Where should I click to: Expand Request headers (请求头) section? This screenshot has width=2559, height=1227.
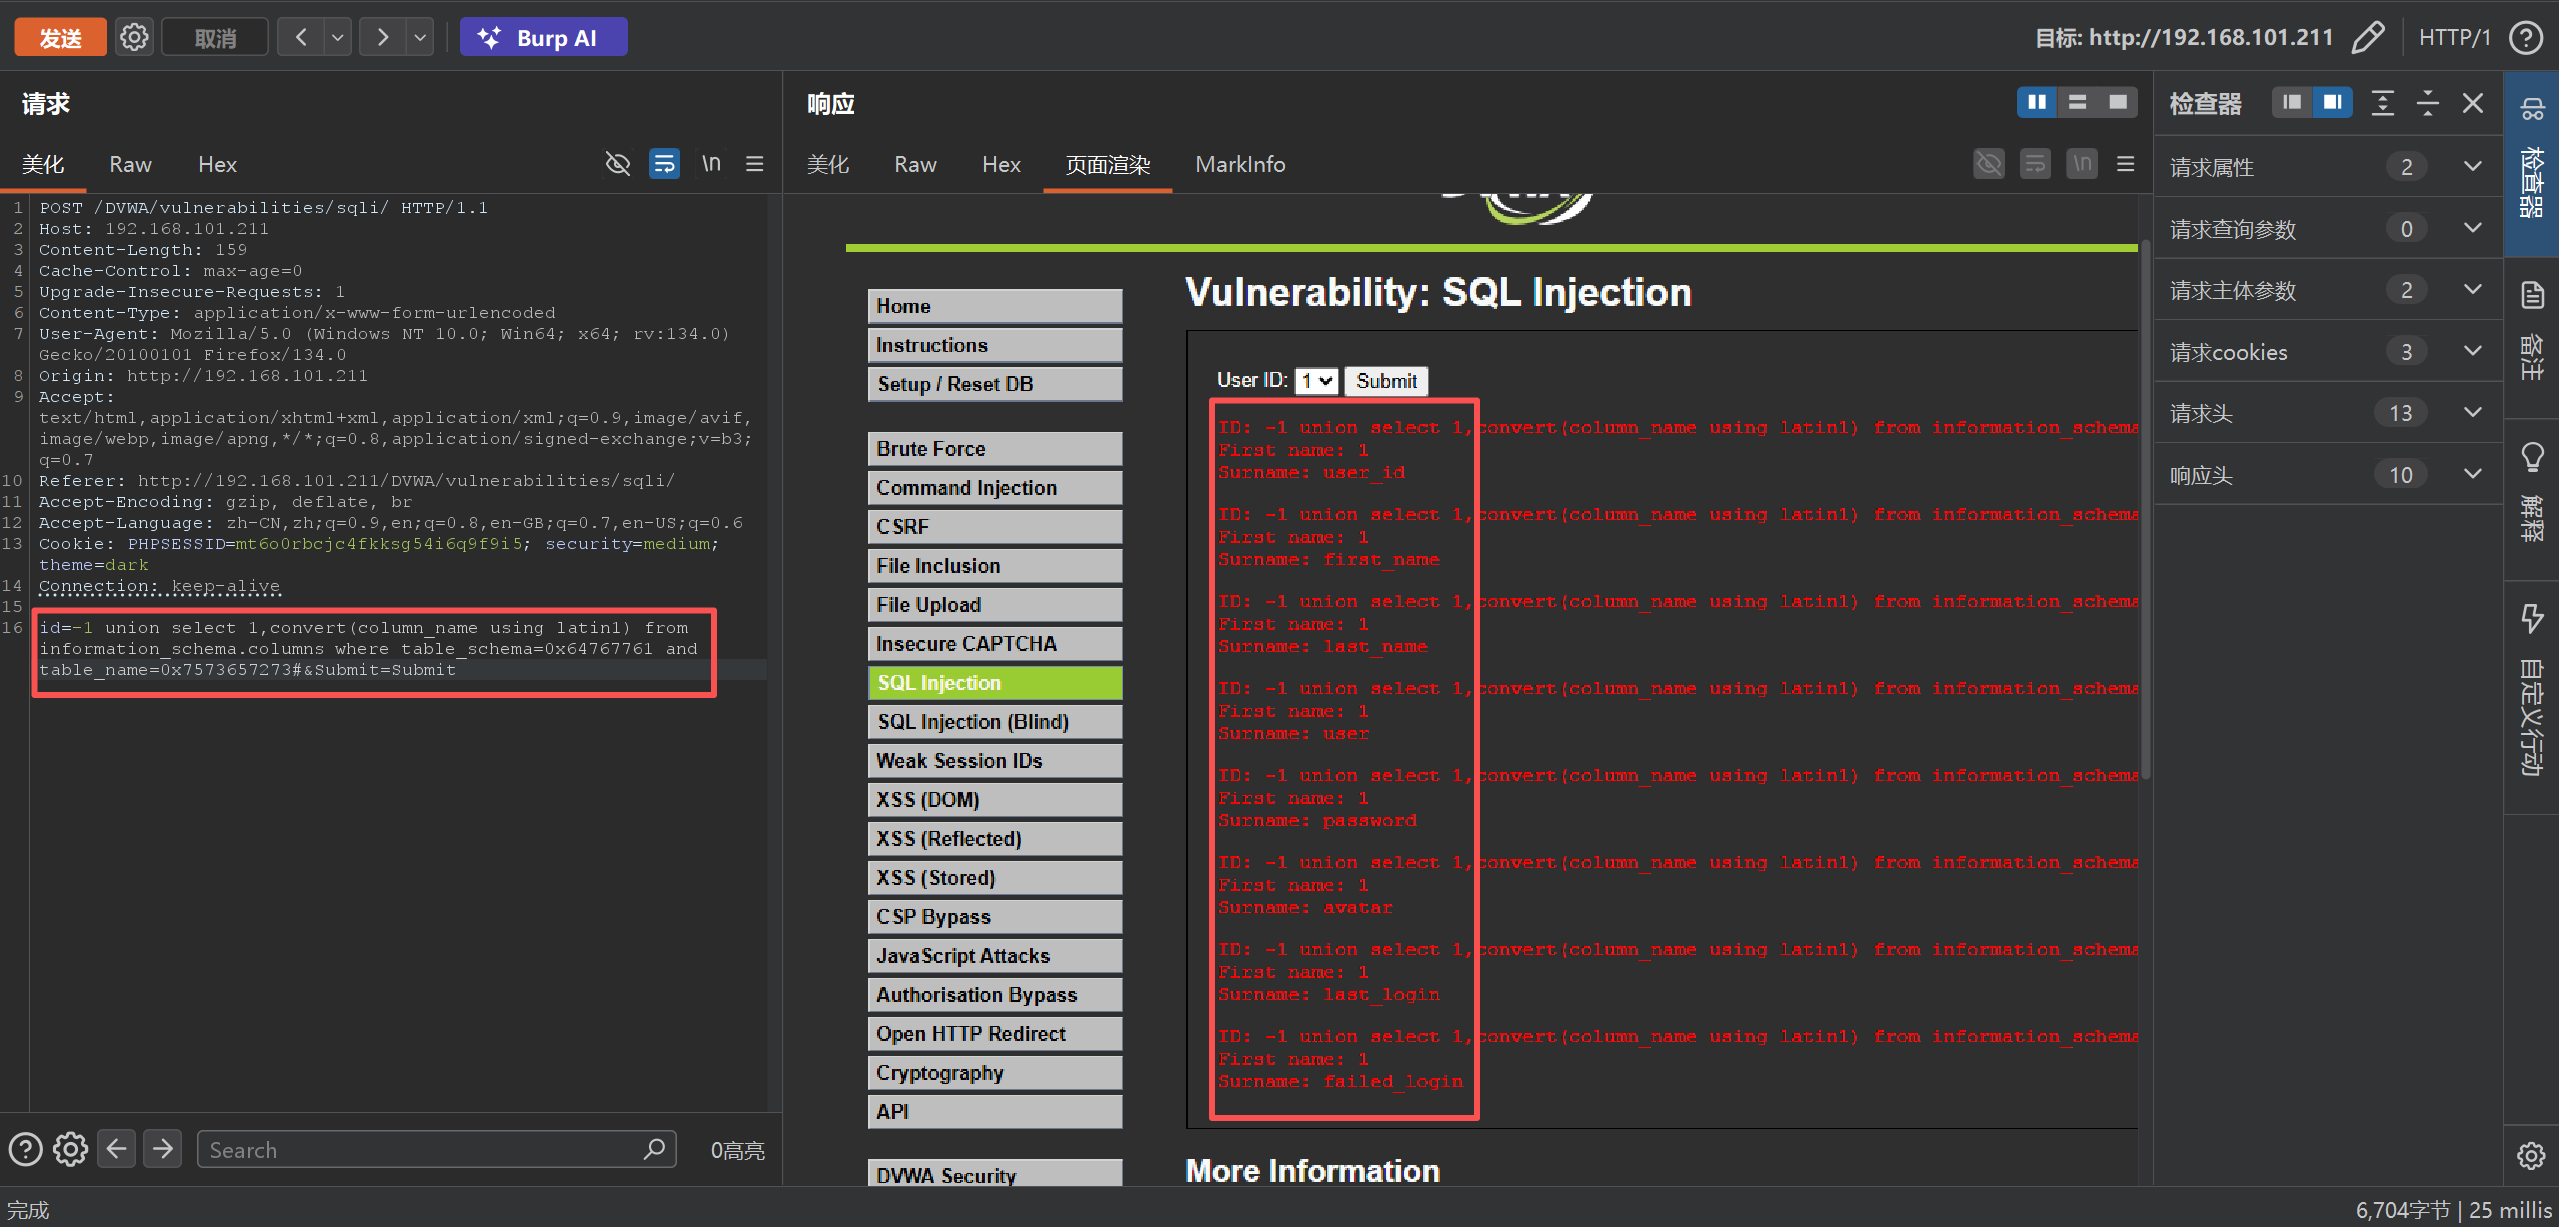tap(2327, 413)
